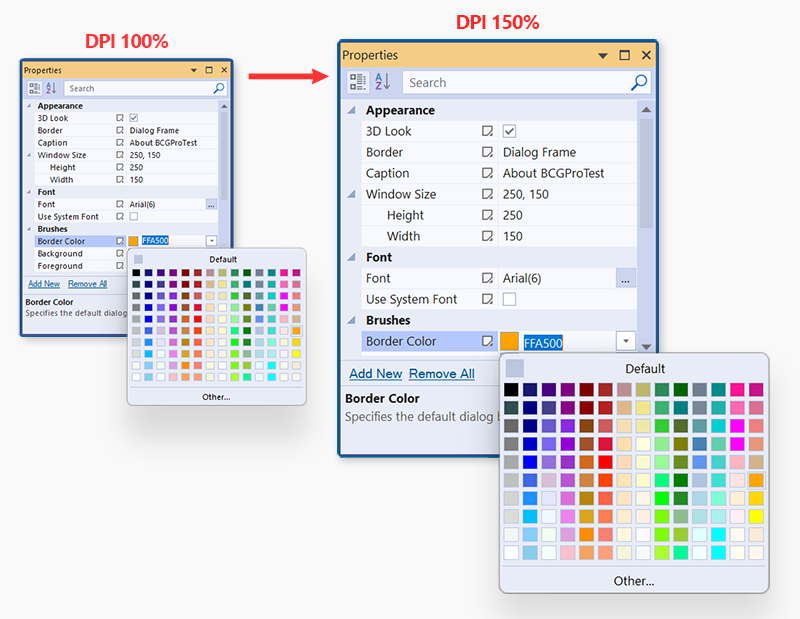Click marker icon beside Font row, 150% panel
Screen dimensions: 800x619
(487, 278)
